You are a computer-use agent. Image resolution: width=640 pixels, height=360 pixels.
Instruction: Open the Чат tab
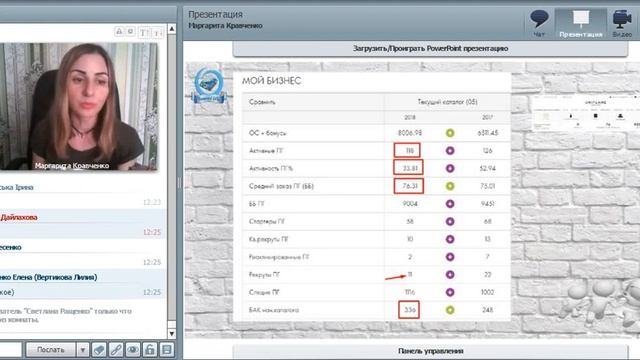coord(539,23)
